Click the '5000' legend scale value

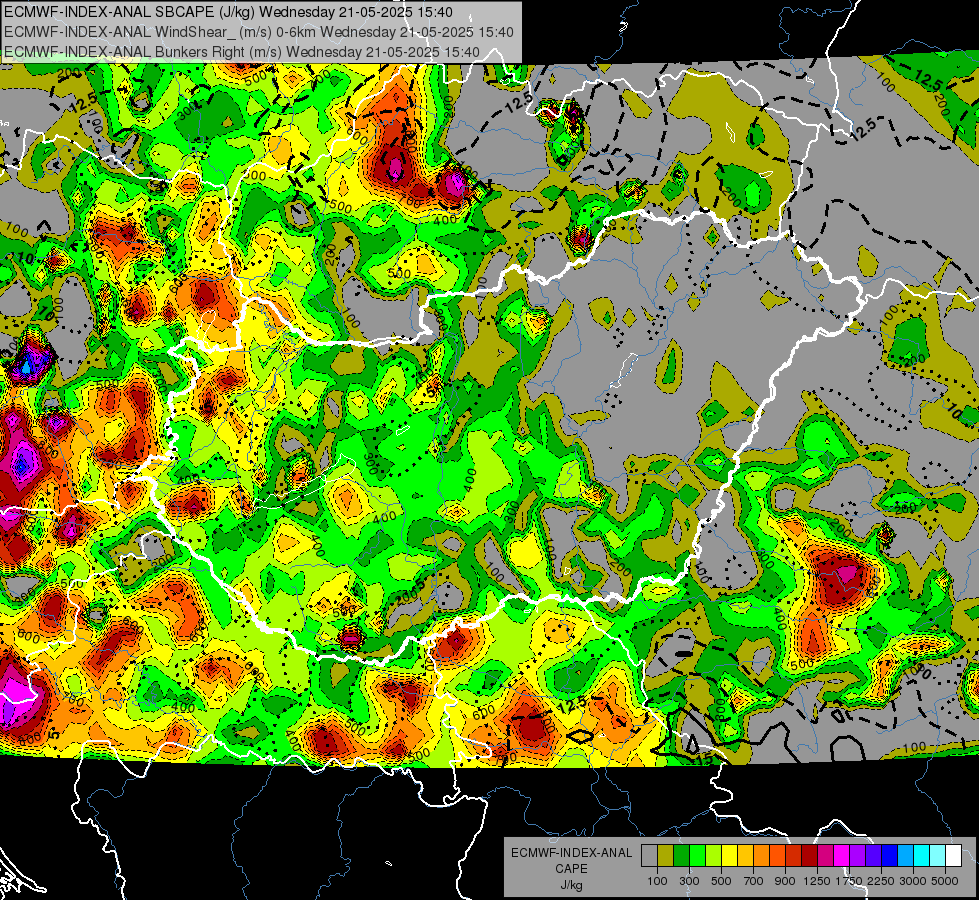(945, 881)
